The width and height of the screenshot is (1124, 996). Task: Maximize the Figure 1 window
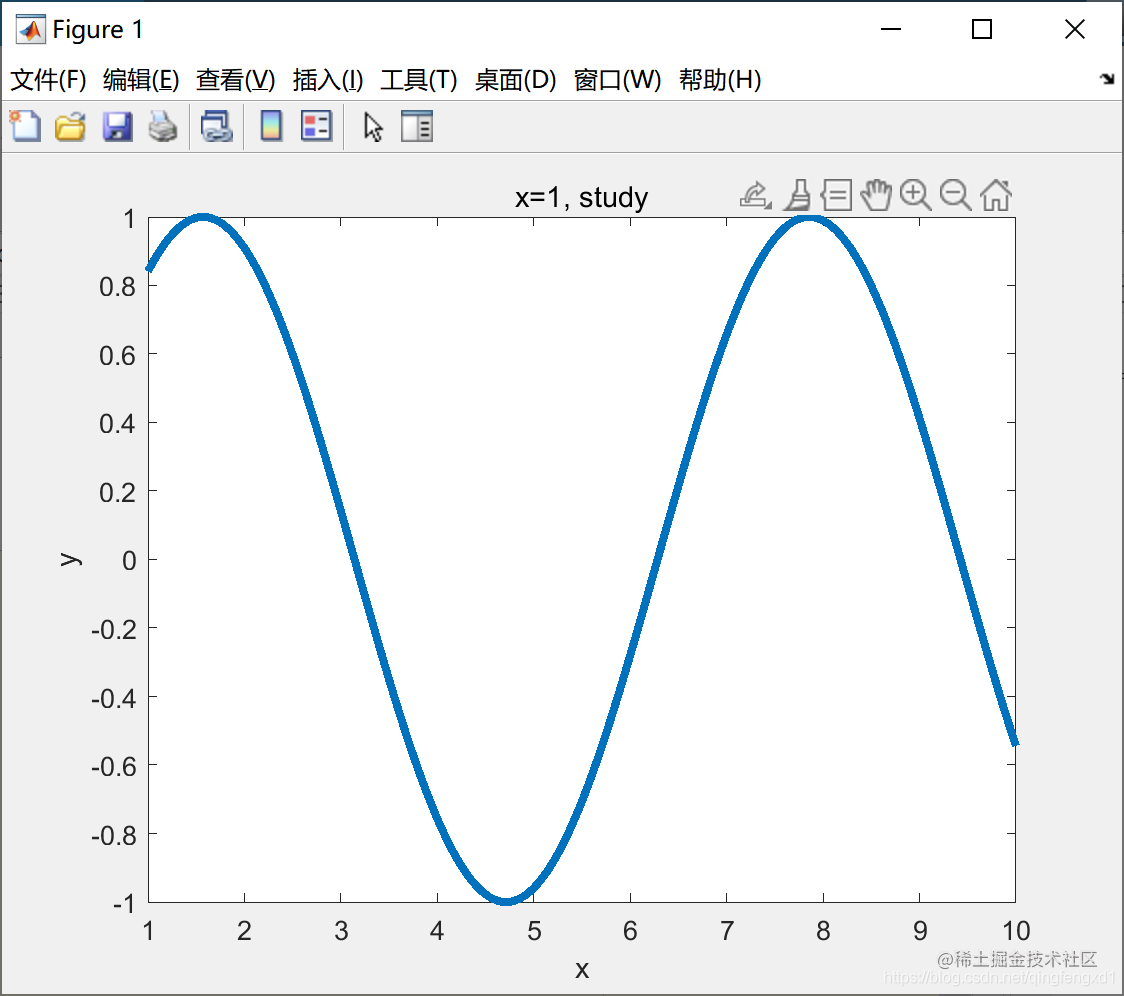pos(981,29)
